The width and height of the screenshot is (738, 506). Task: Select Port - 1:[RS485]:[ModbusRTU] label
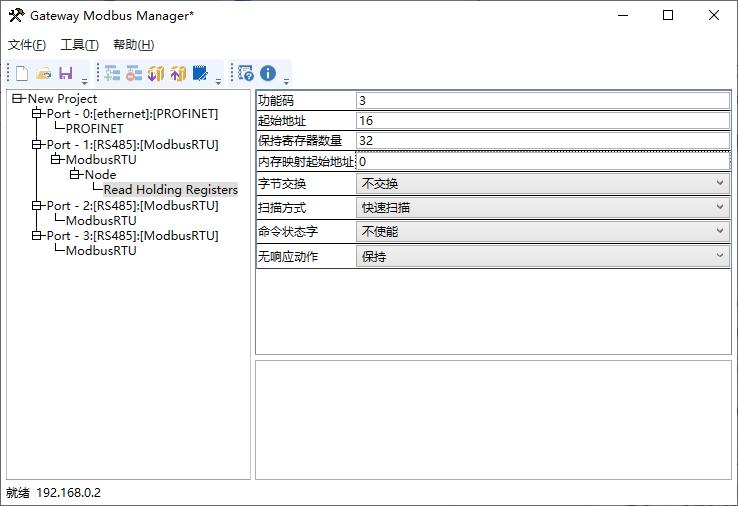pos(132,145)
